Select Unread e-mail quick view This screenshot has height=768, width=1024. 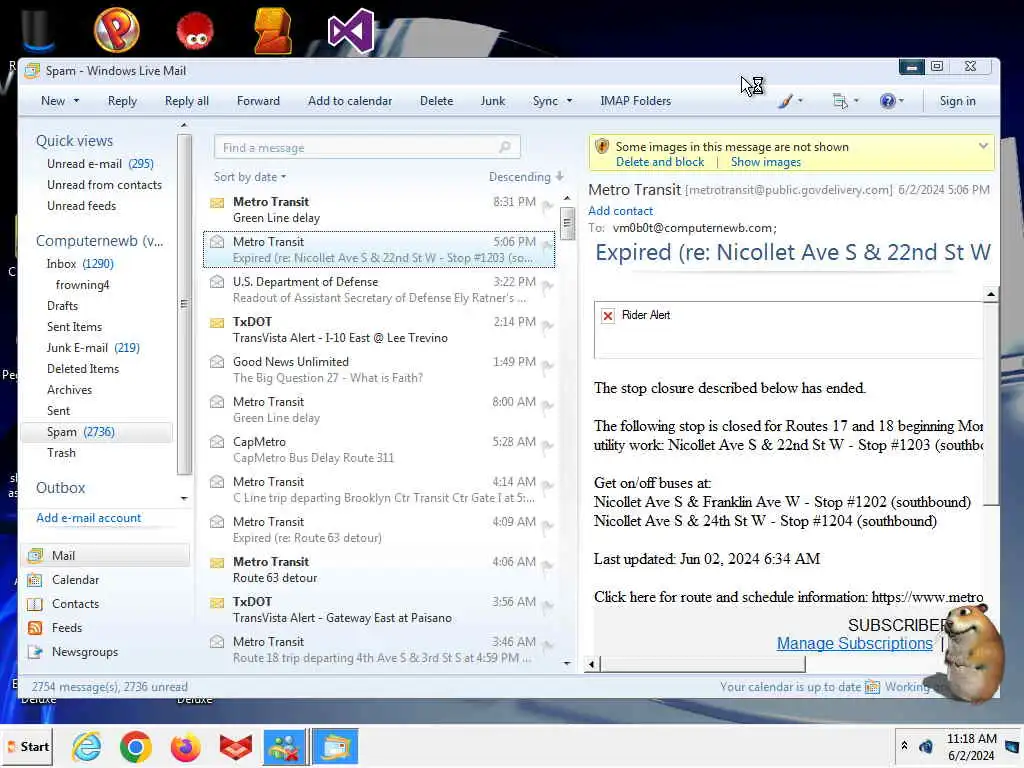tap(100, 164)
